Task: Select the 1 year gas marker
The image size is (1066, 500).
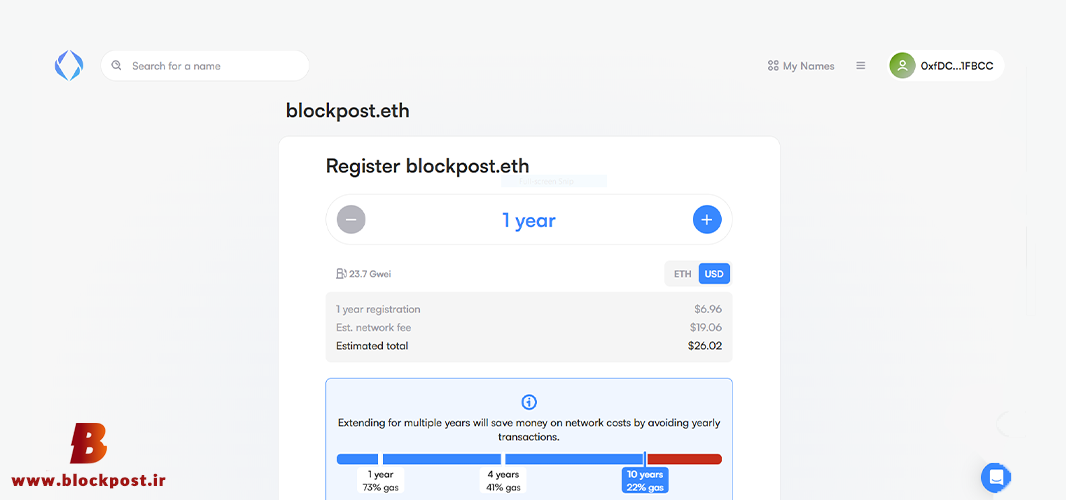Action: point(381,480)
